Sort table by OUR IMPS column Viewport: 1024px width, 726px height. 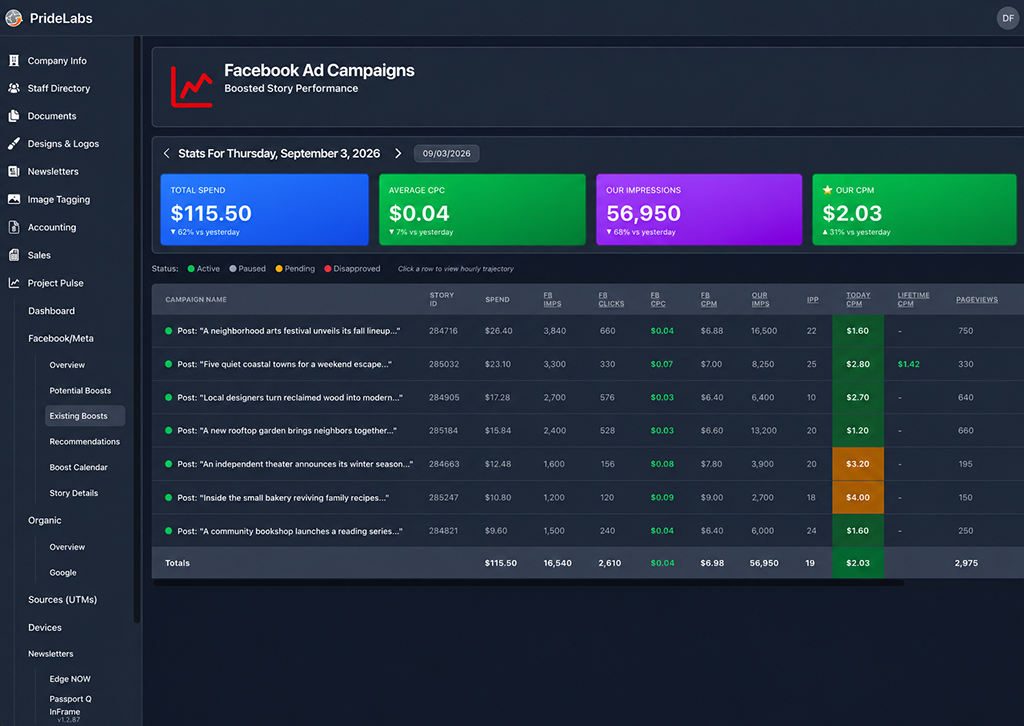[760, 299]
